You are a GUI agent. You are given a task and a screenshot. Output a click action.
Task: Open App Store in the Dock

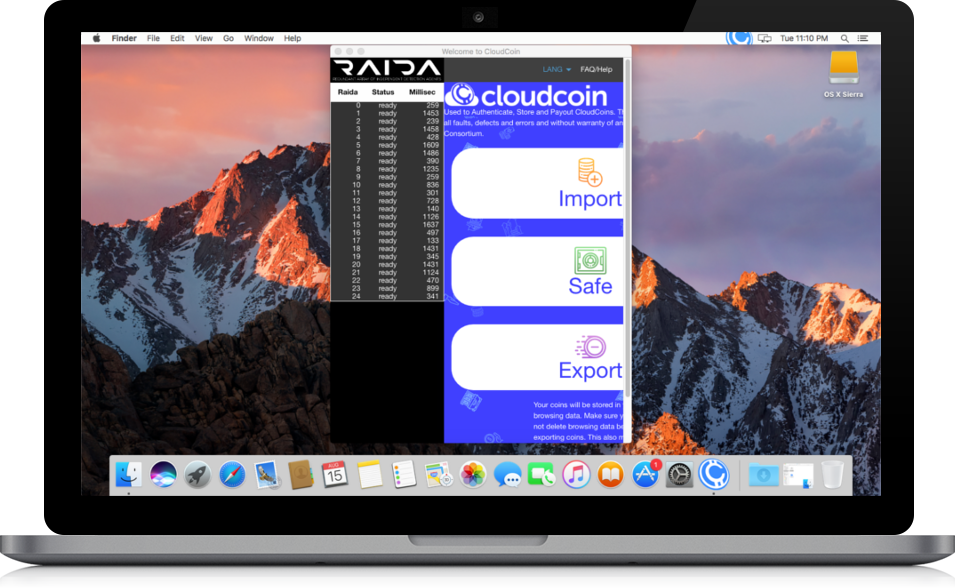645,475
